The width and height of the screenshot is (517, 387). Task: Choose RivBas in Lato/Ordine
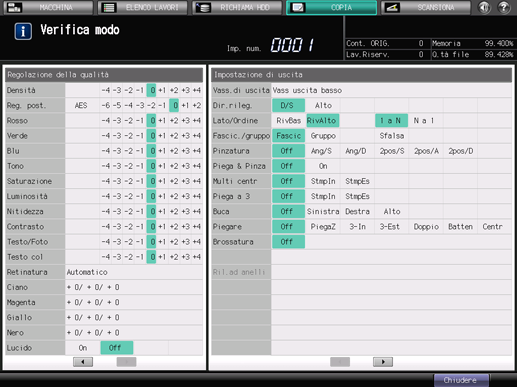click(288, 121)
